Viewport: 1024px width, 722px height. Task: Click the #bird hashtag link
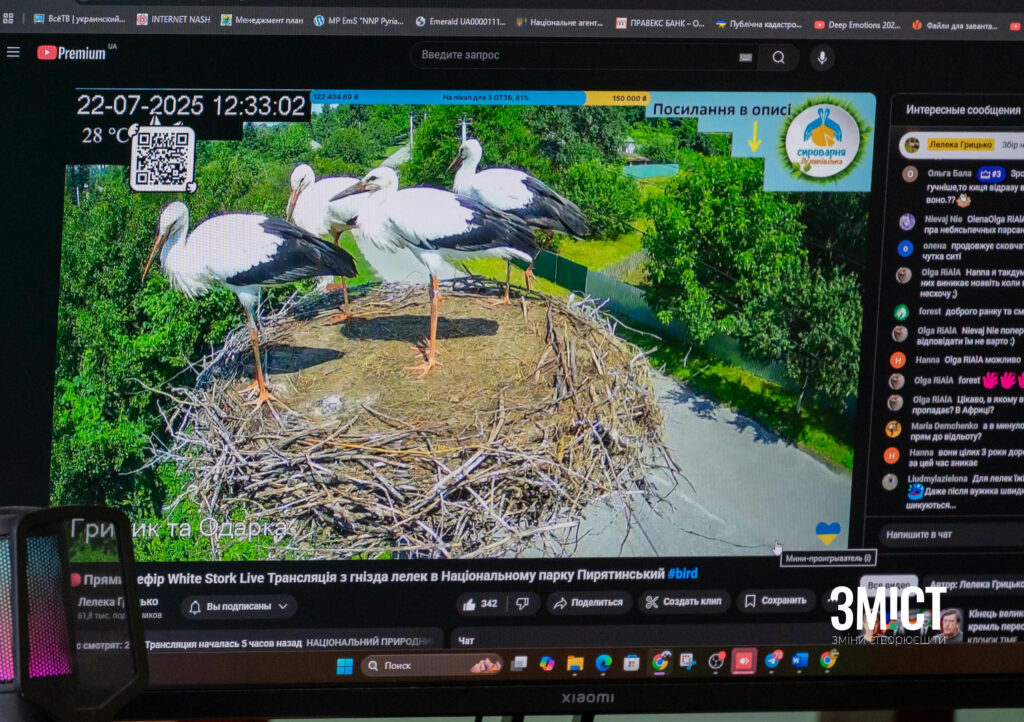tap(683, 574)
